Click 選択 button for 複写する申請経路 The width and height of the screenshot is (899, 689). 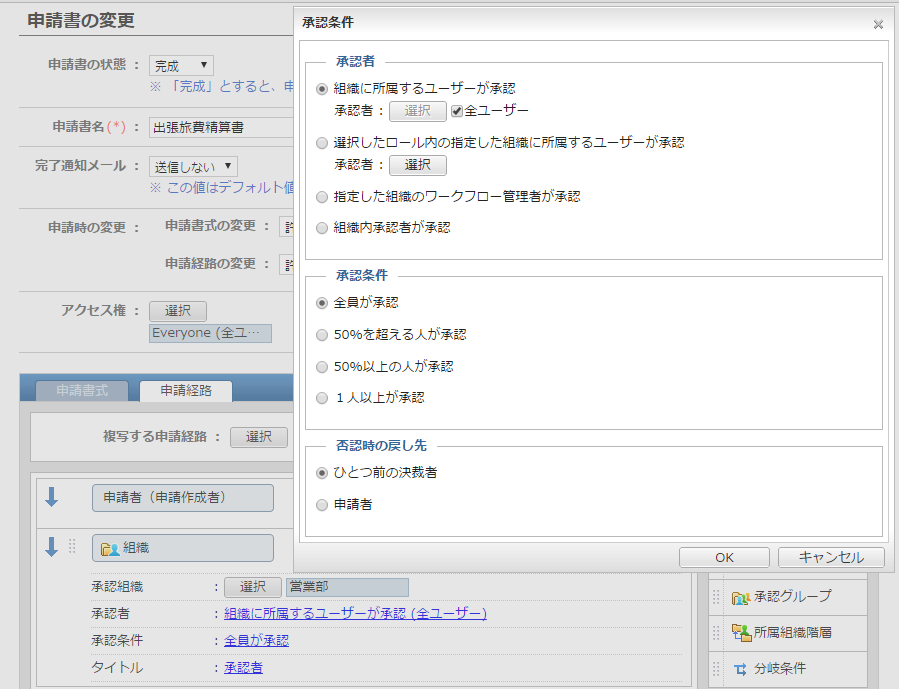[259, 437]
